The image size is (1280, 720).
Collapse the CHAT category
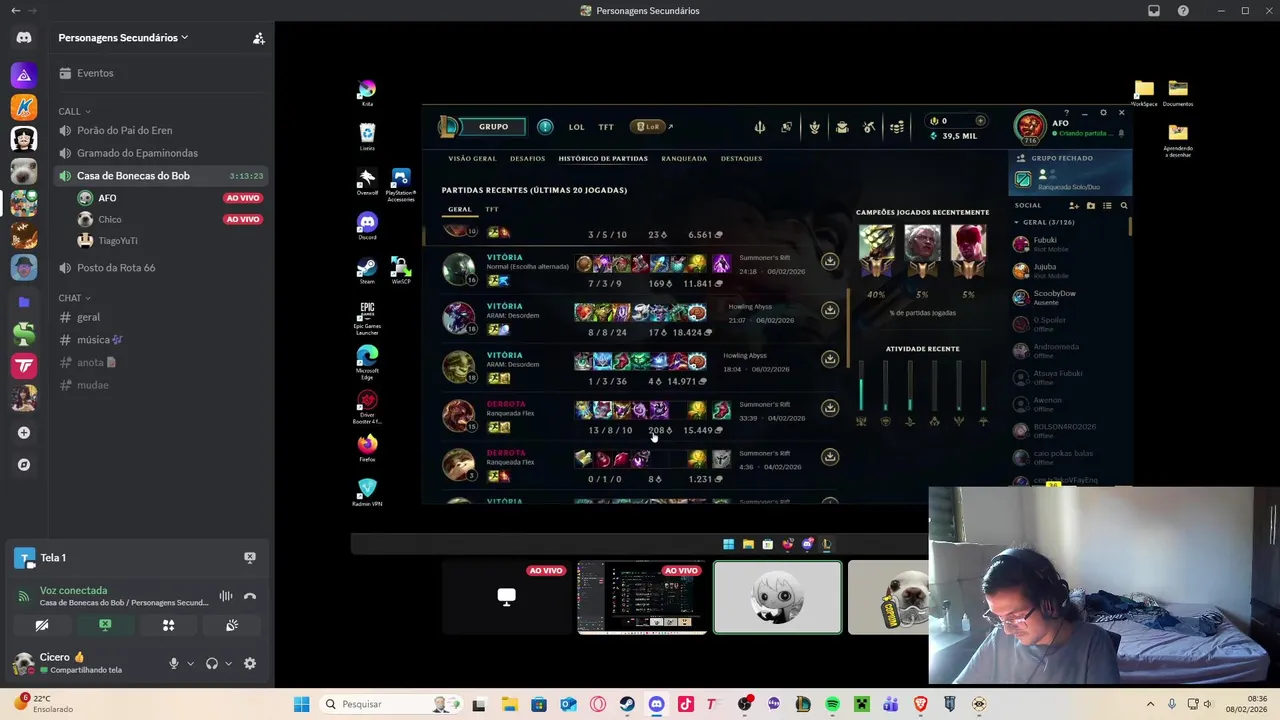[74, 298]
